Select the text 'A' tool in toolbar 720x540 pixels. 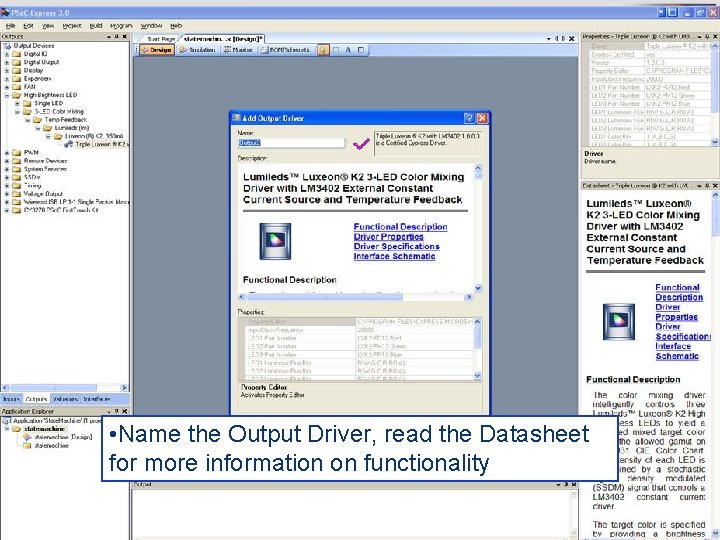click(348, 50)
